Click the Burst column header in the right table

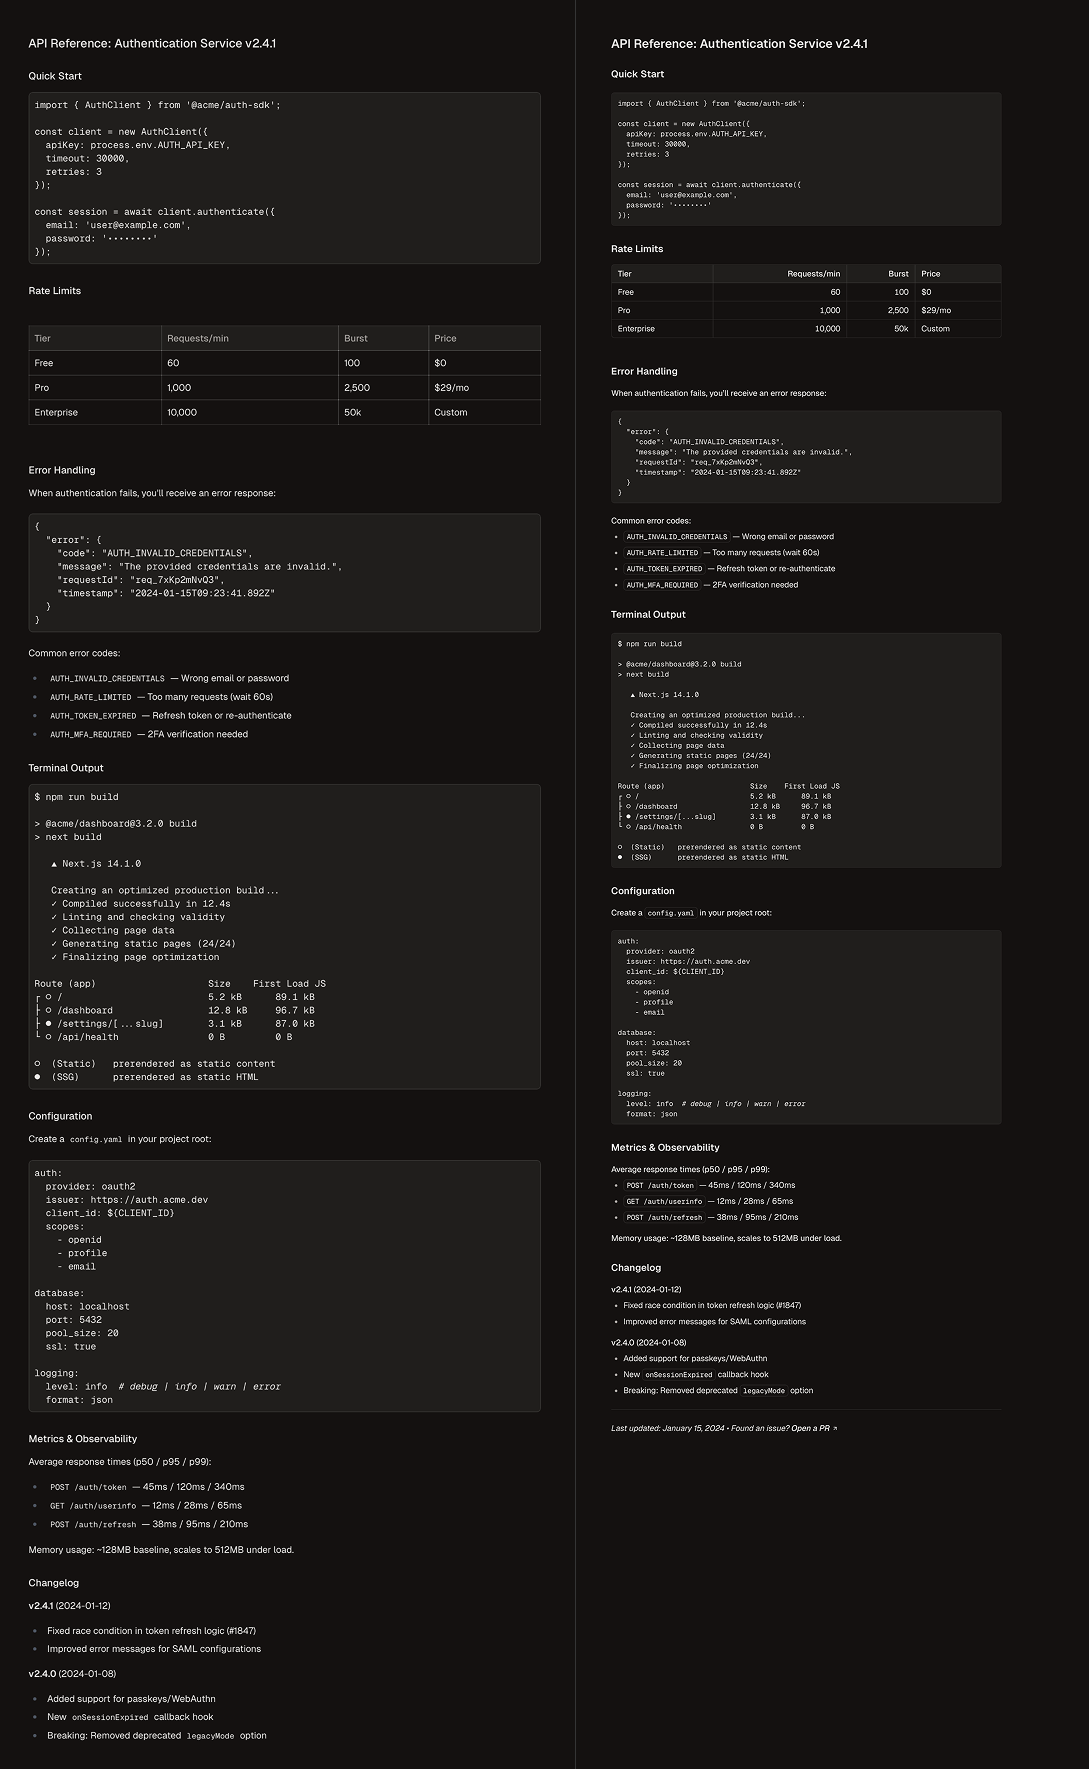click(x=898, y=274)
